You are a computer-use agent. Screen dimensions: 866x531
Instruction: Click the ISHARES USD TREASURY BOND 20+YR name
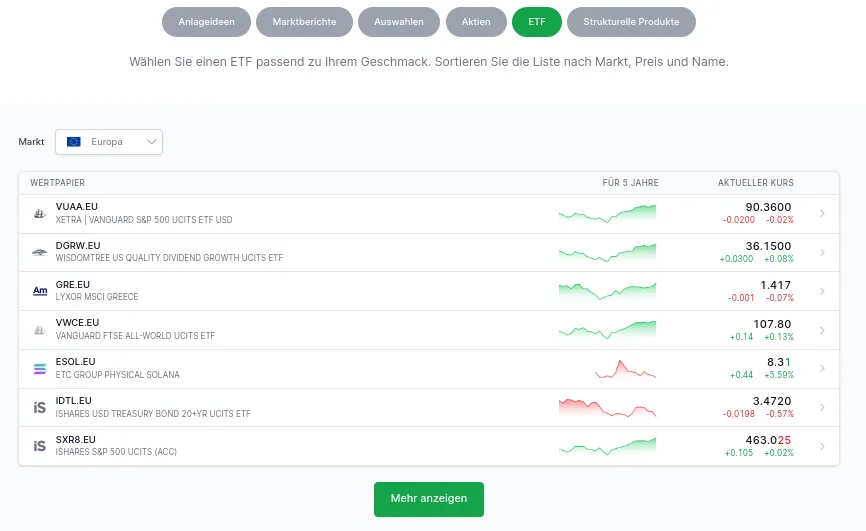153,414
